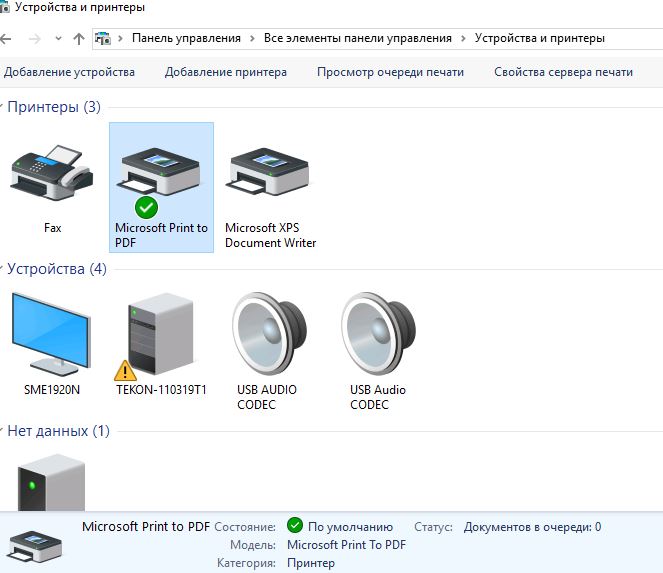The height and width of the screenshot is (573, 663).
Task: Select the TEKON-110319T1 computer device
Action: click(160, 340)
